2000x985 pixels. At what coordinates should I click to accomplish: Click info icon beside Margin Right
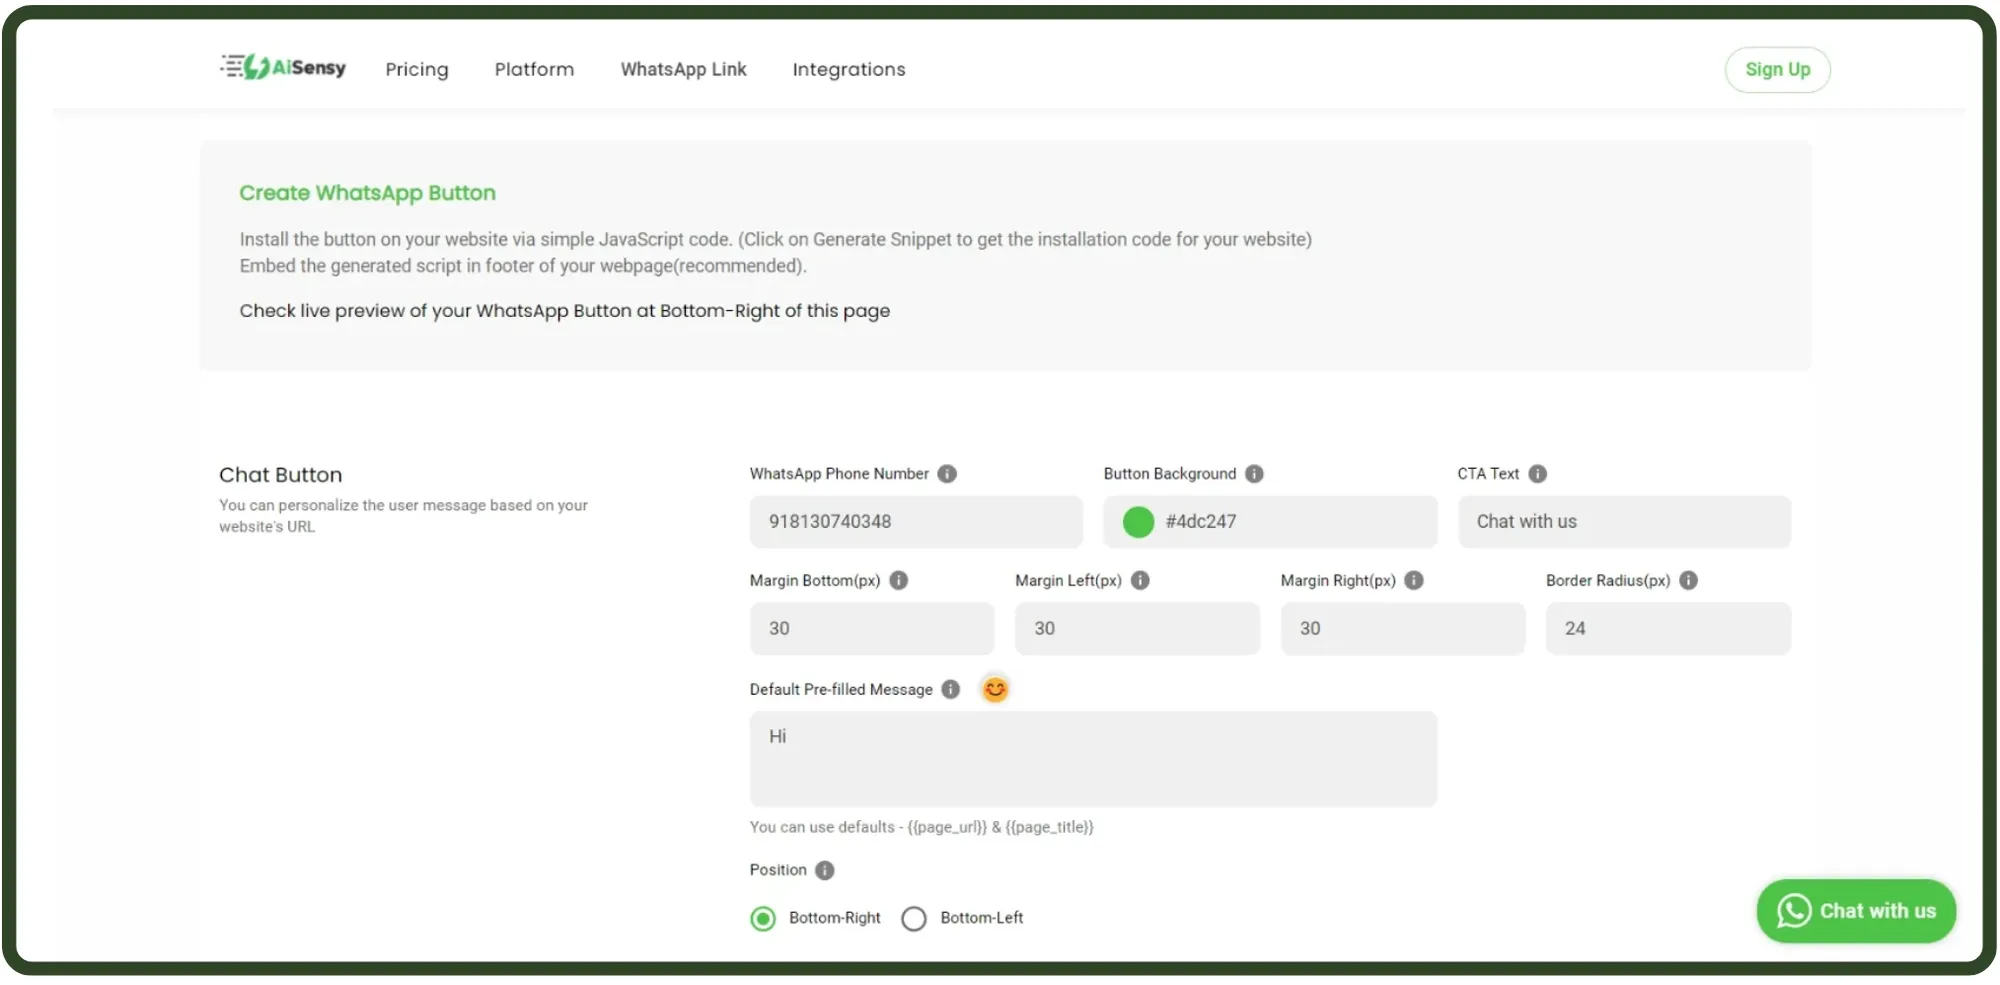(1414, 580)
